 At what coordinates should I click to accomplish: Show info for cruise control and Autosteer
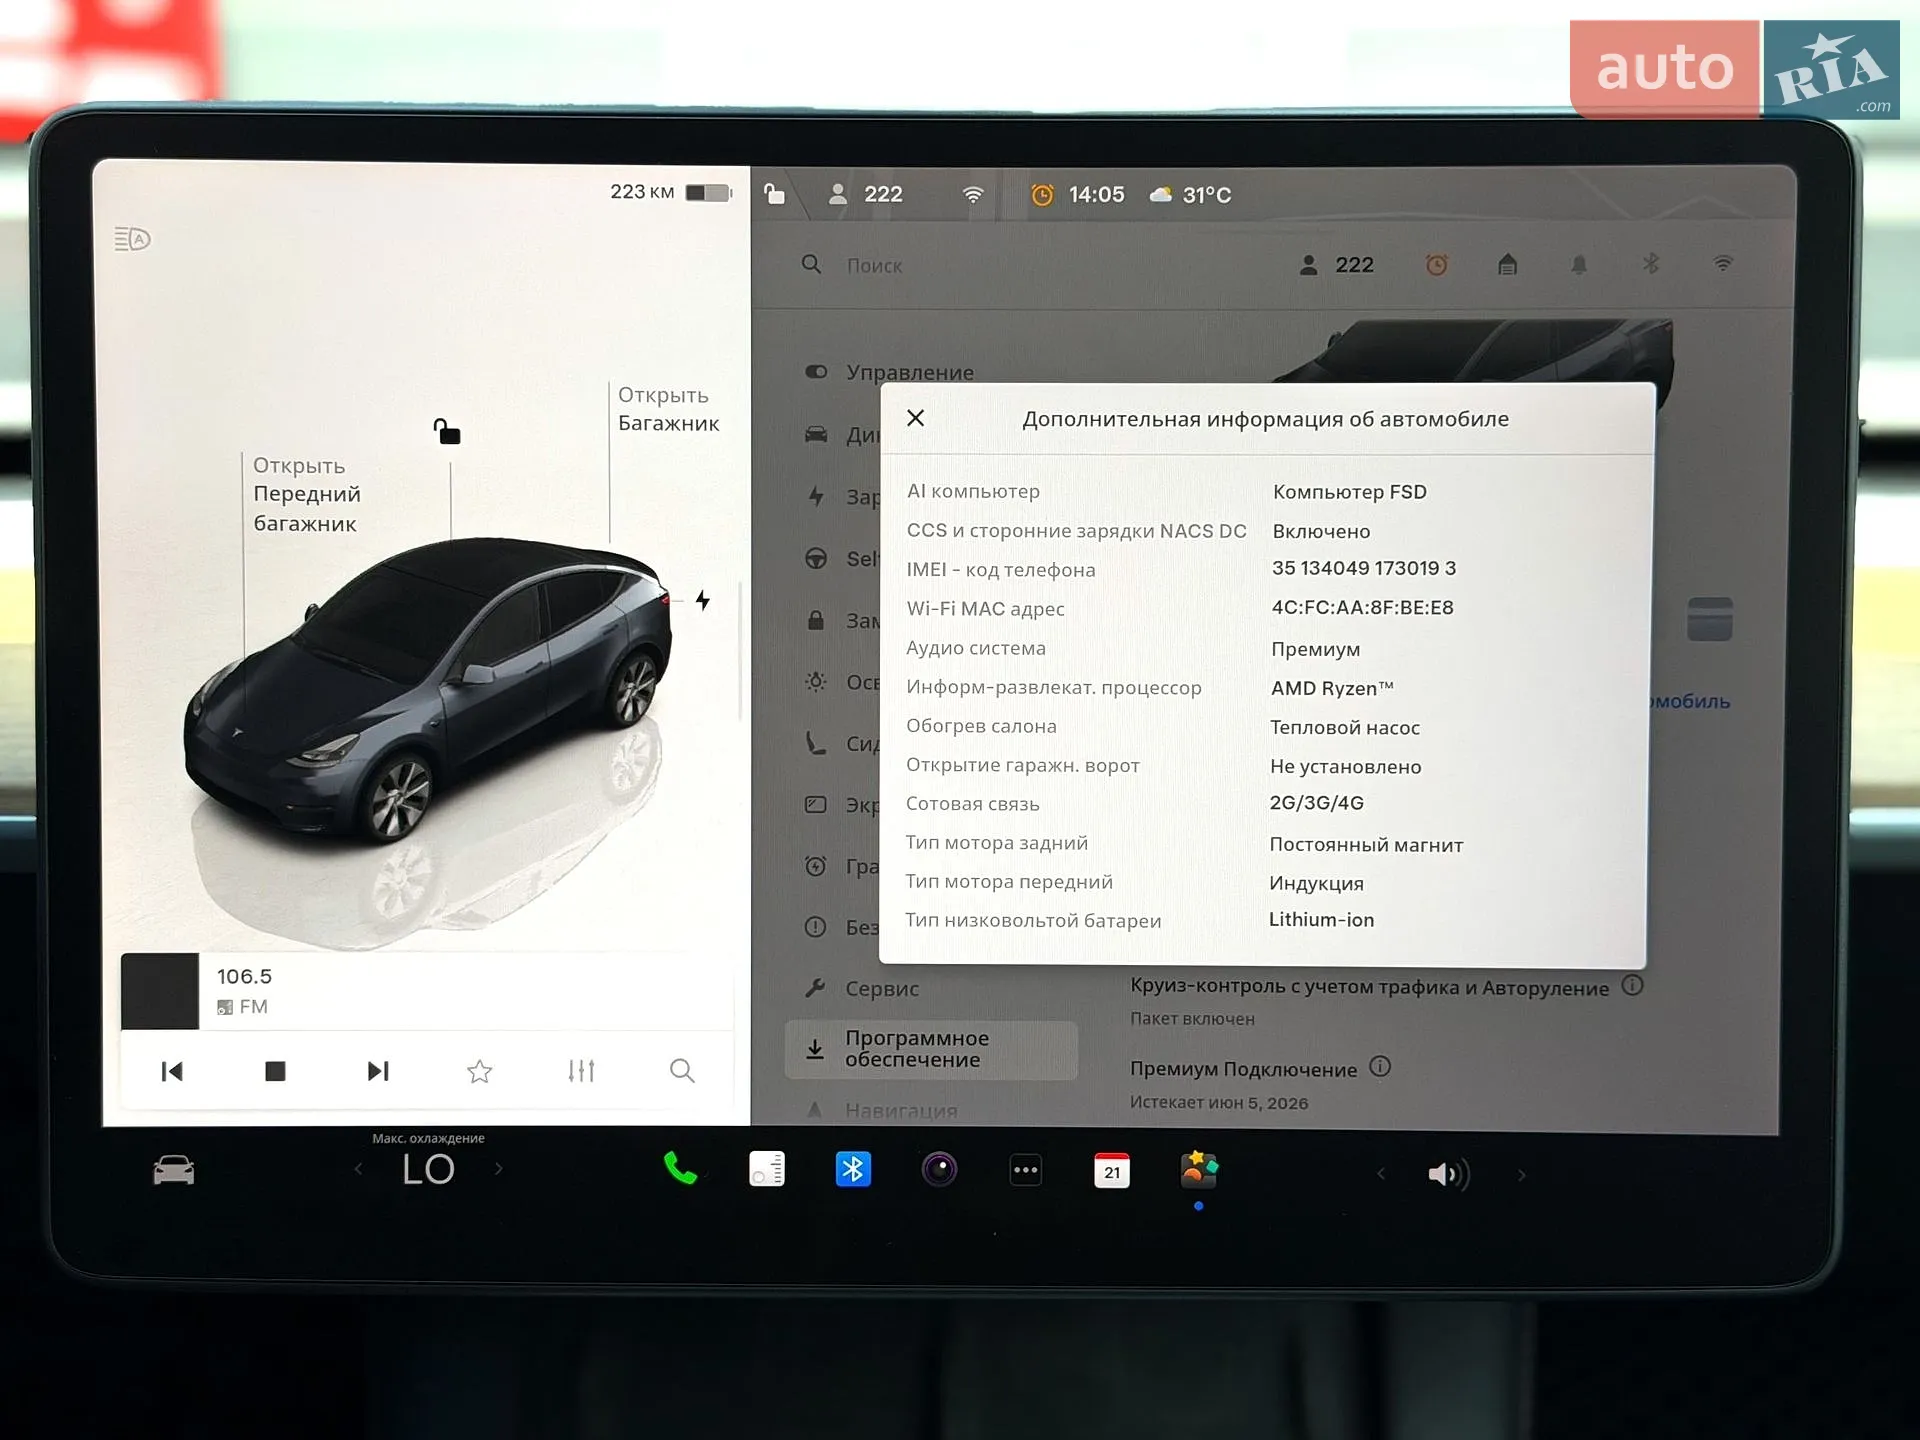(x=1632, y=985)
